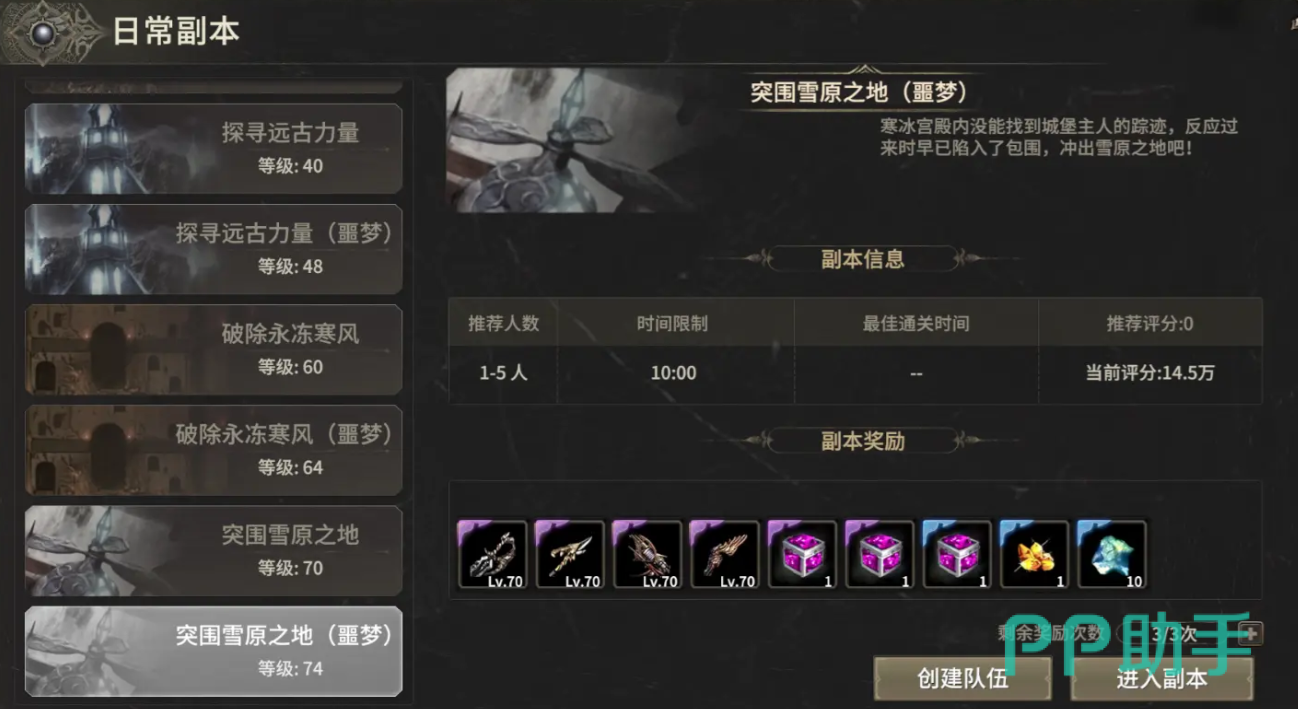
Task: Choose the 破除永冻寒风 level 60 dungeon
Action: click(213, 350)
